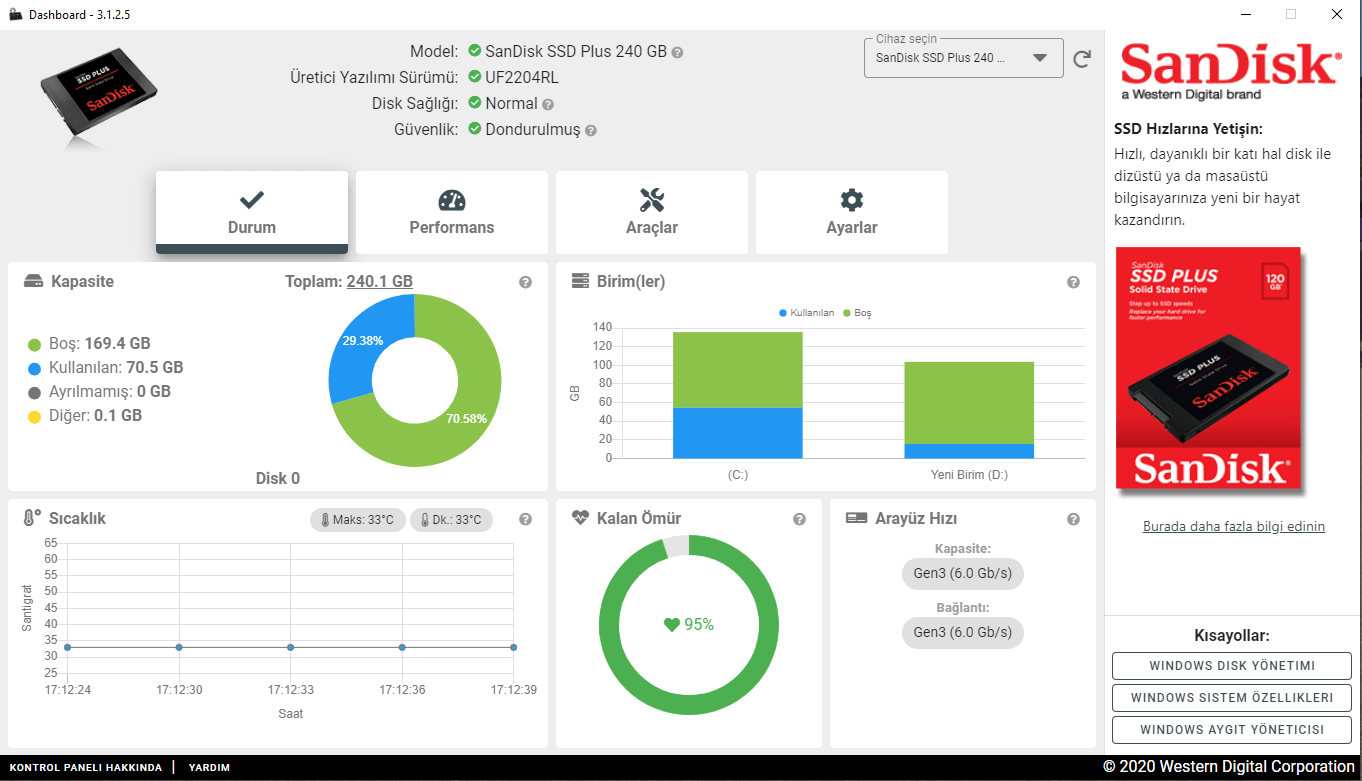Toggle the Kullanılan legend in Birim(ler) chart
Image resolution: width=1362 pixels, height=781 pixels.
(x=806, y=313)
